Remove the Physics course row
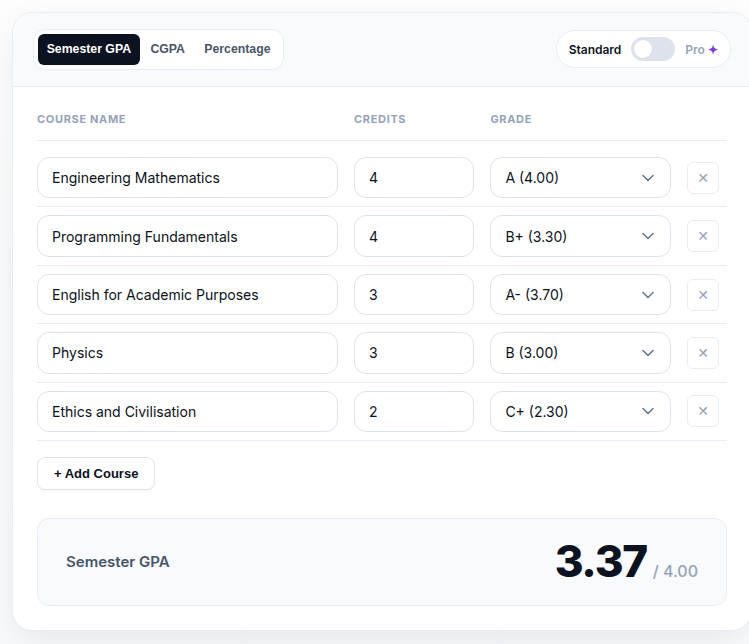 (x=703, y=353)
